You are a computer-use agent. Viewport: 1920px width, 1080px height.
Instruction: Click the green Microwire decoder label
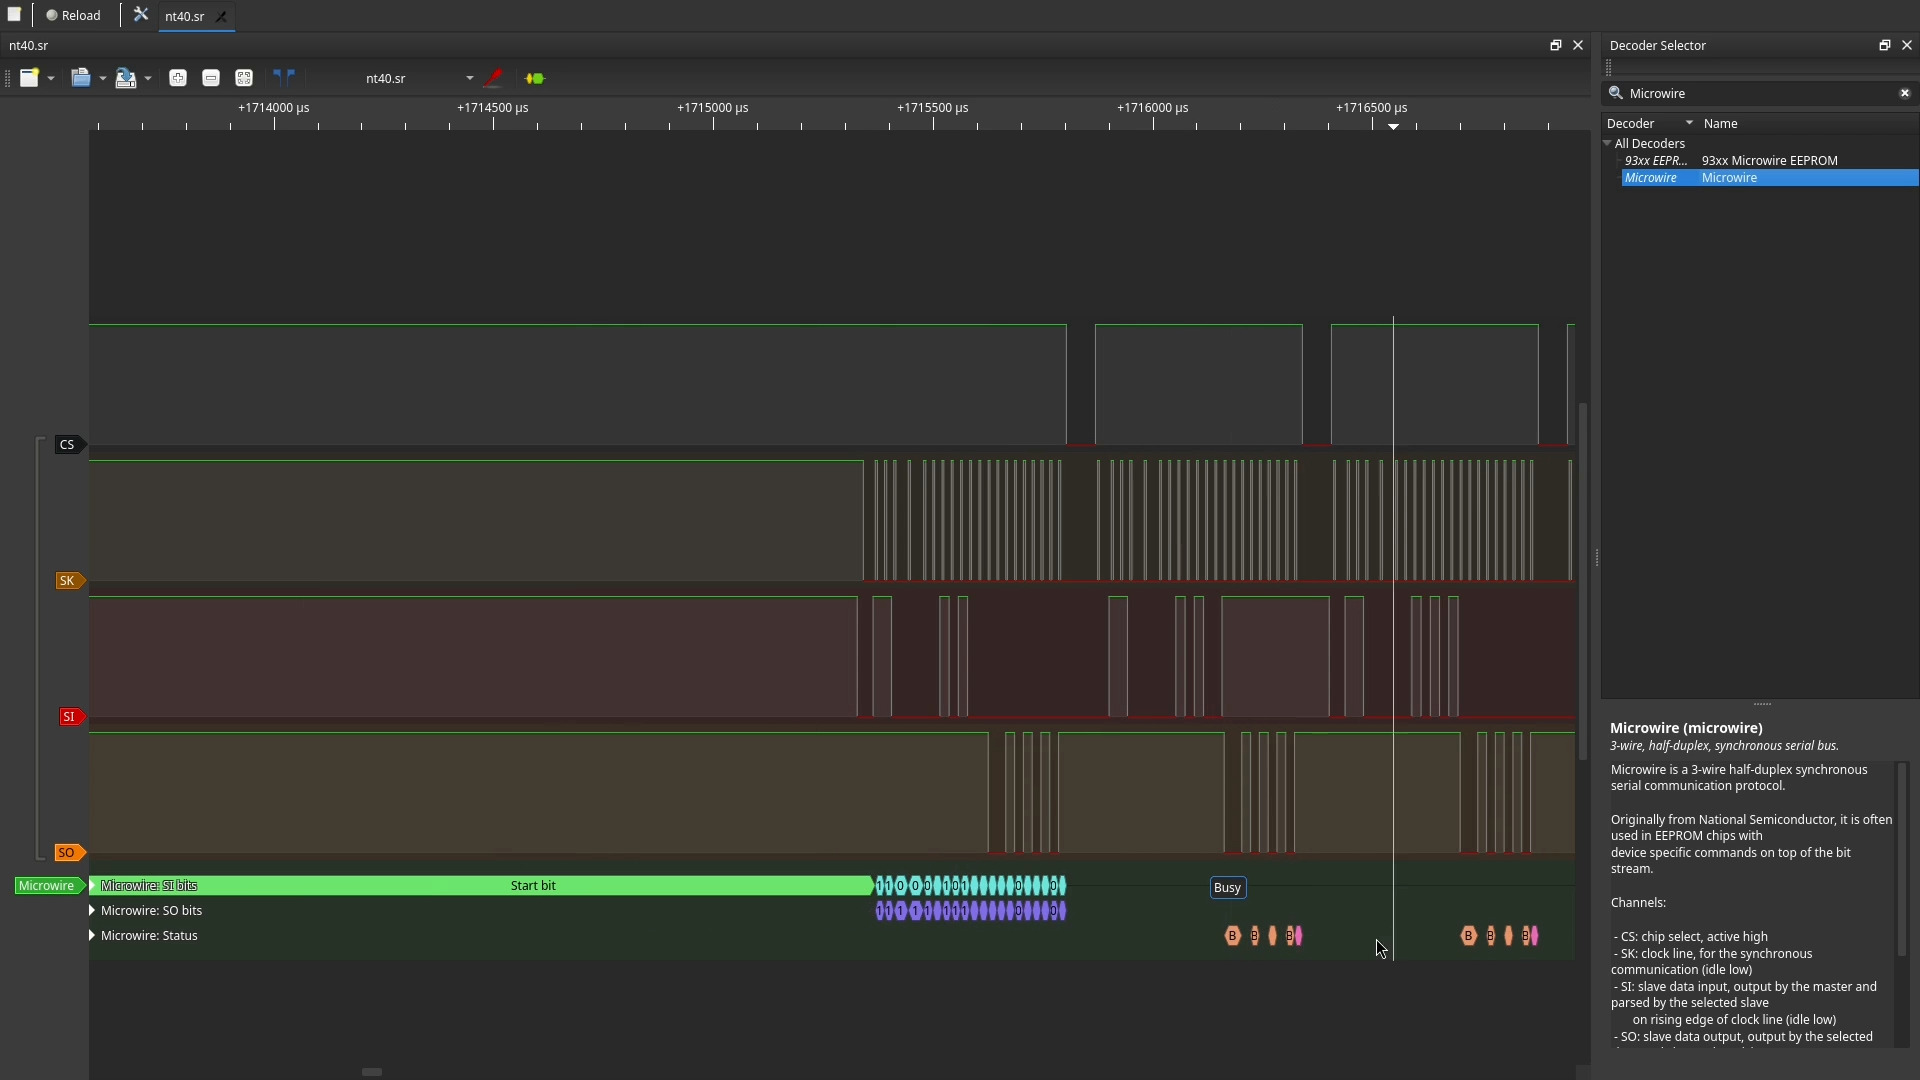(46, 886)
